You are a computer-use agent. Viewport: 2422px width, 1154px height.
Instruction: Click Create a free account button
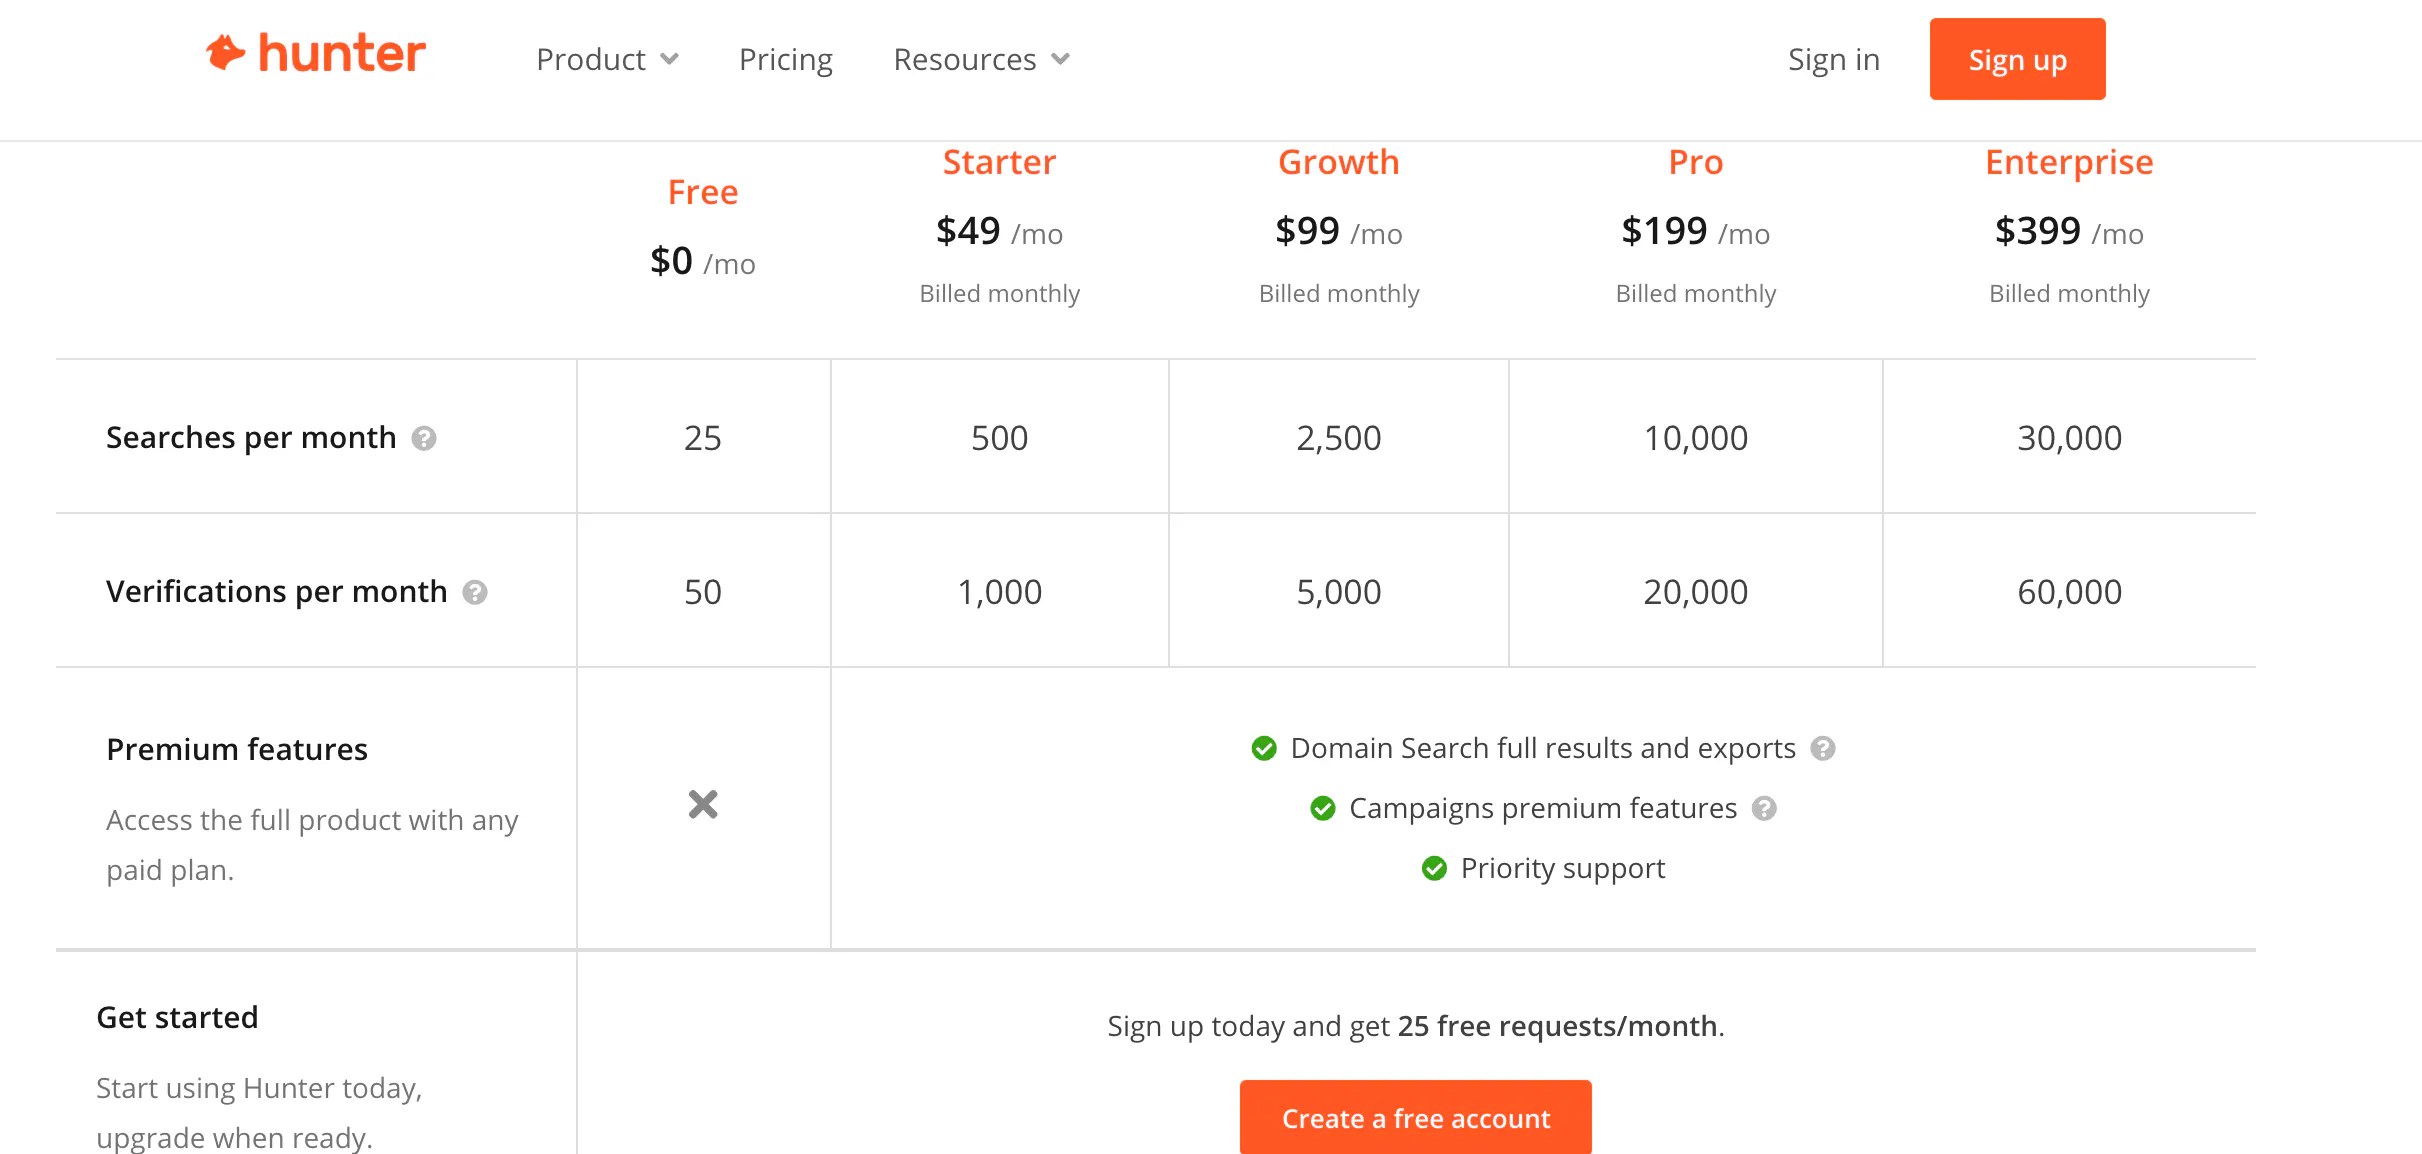tap(1416, 1118)
